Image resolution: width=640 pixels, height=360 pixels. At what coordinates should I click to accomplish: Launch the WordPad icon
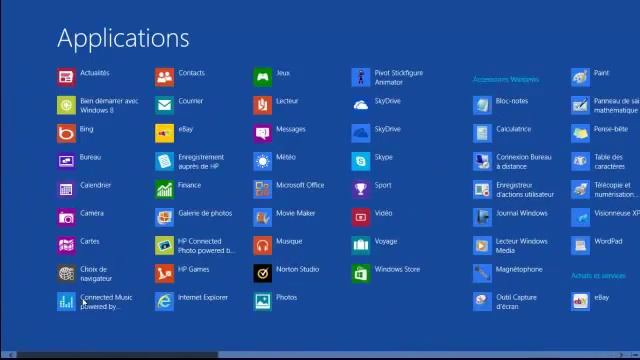click(580, 245)
